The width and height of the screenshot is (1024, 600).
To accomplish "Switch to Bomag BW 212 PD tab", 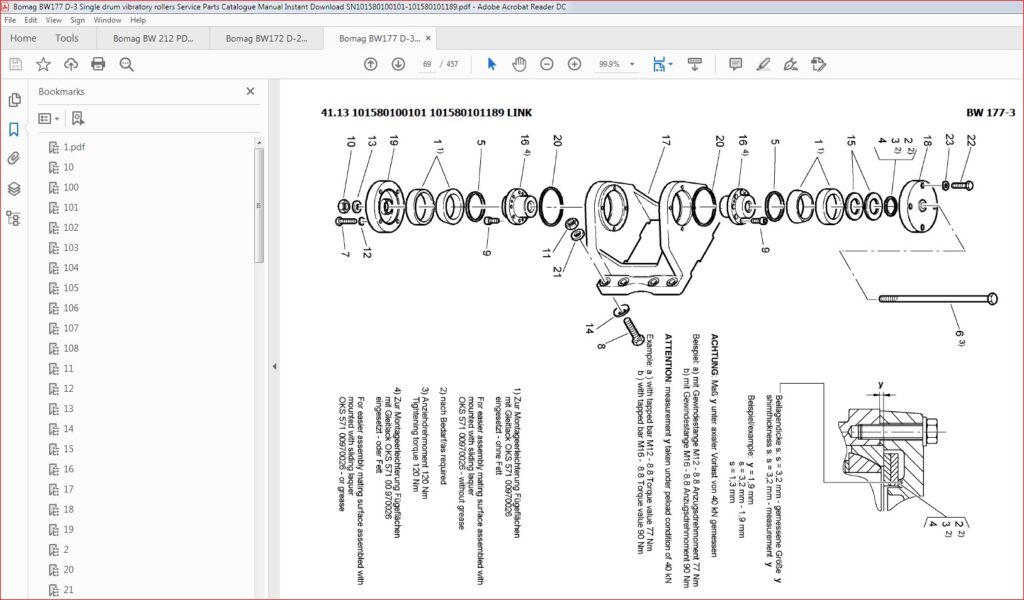I will coord(153,39).
